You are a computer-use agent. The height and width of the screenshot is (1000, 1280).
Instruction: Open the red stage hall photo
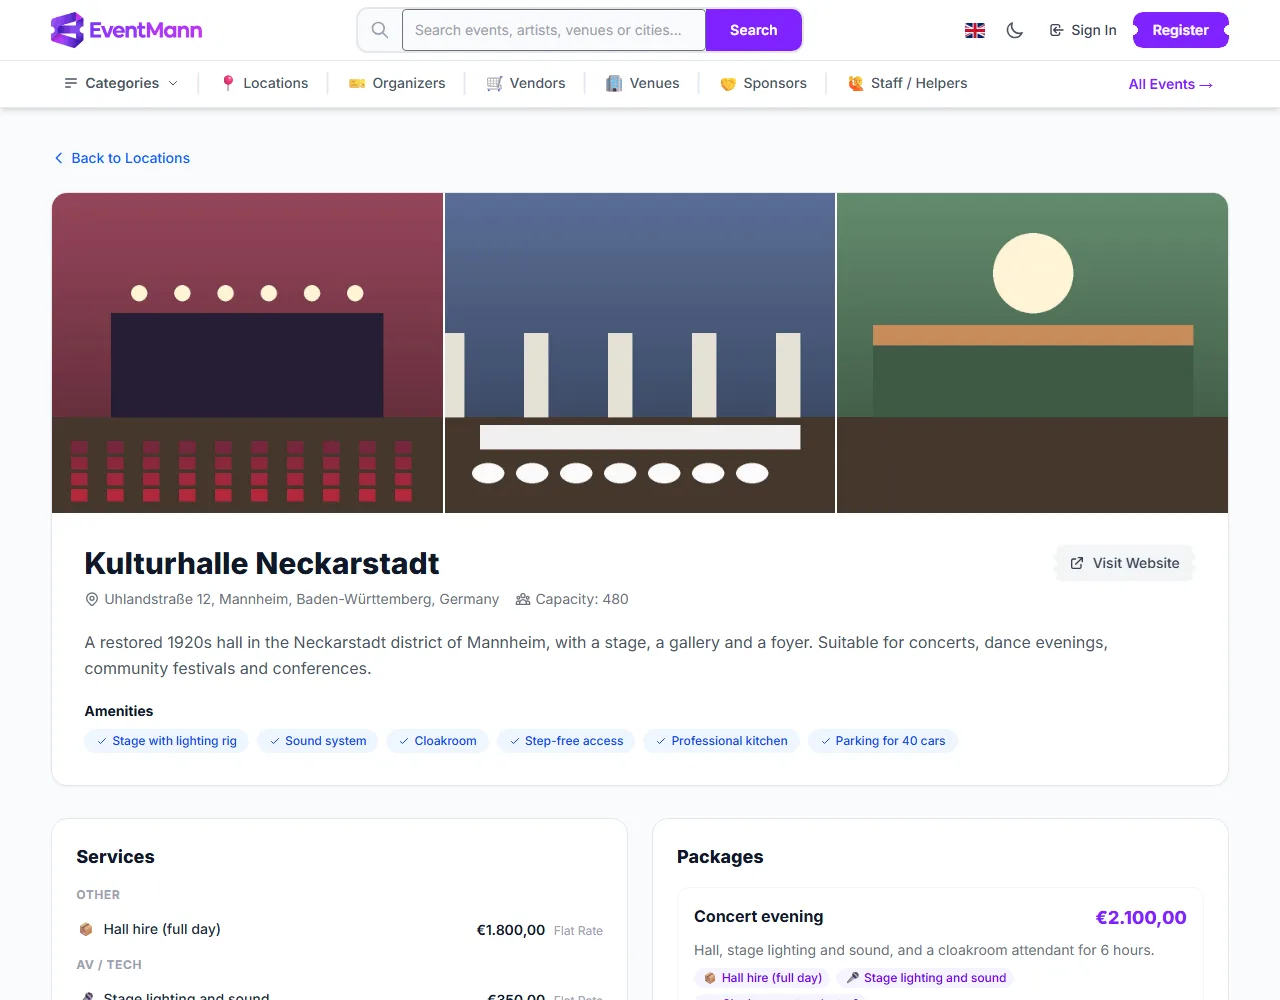[248, 353]
